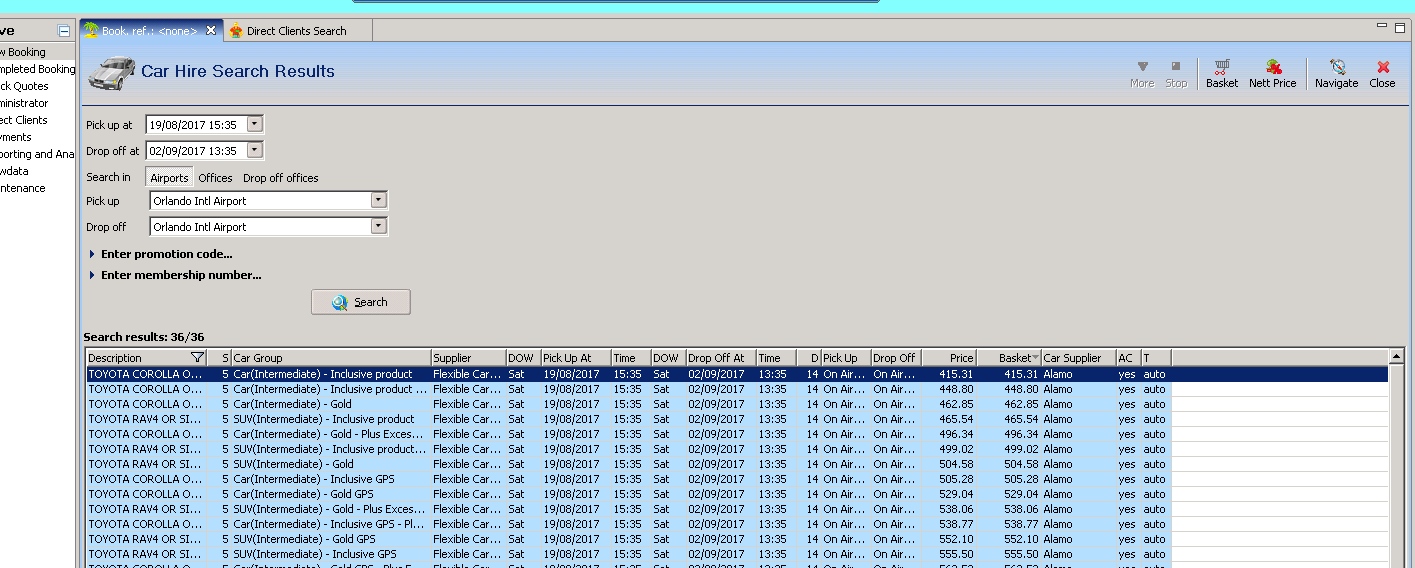Open Direct Clients in left panel
Screen dimensions: 1415x568
(x=24, y=120)
